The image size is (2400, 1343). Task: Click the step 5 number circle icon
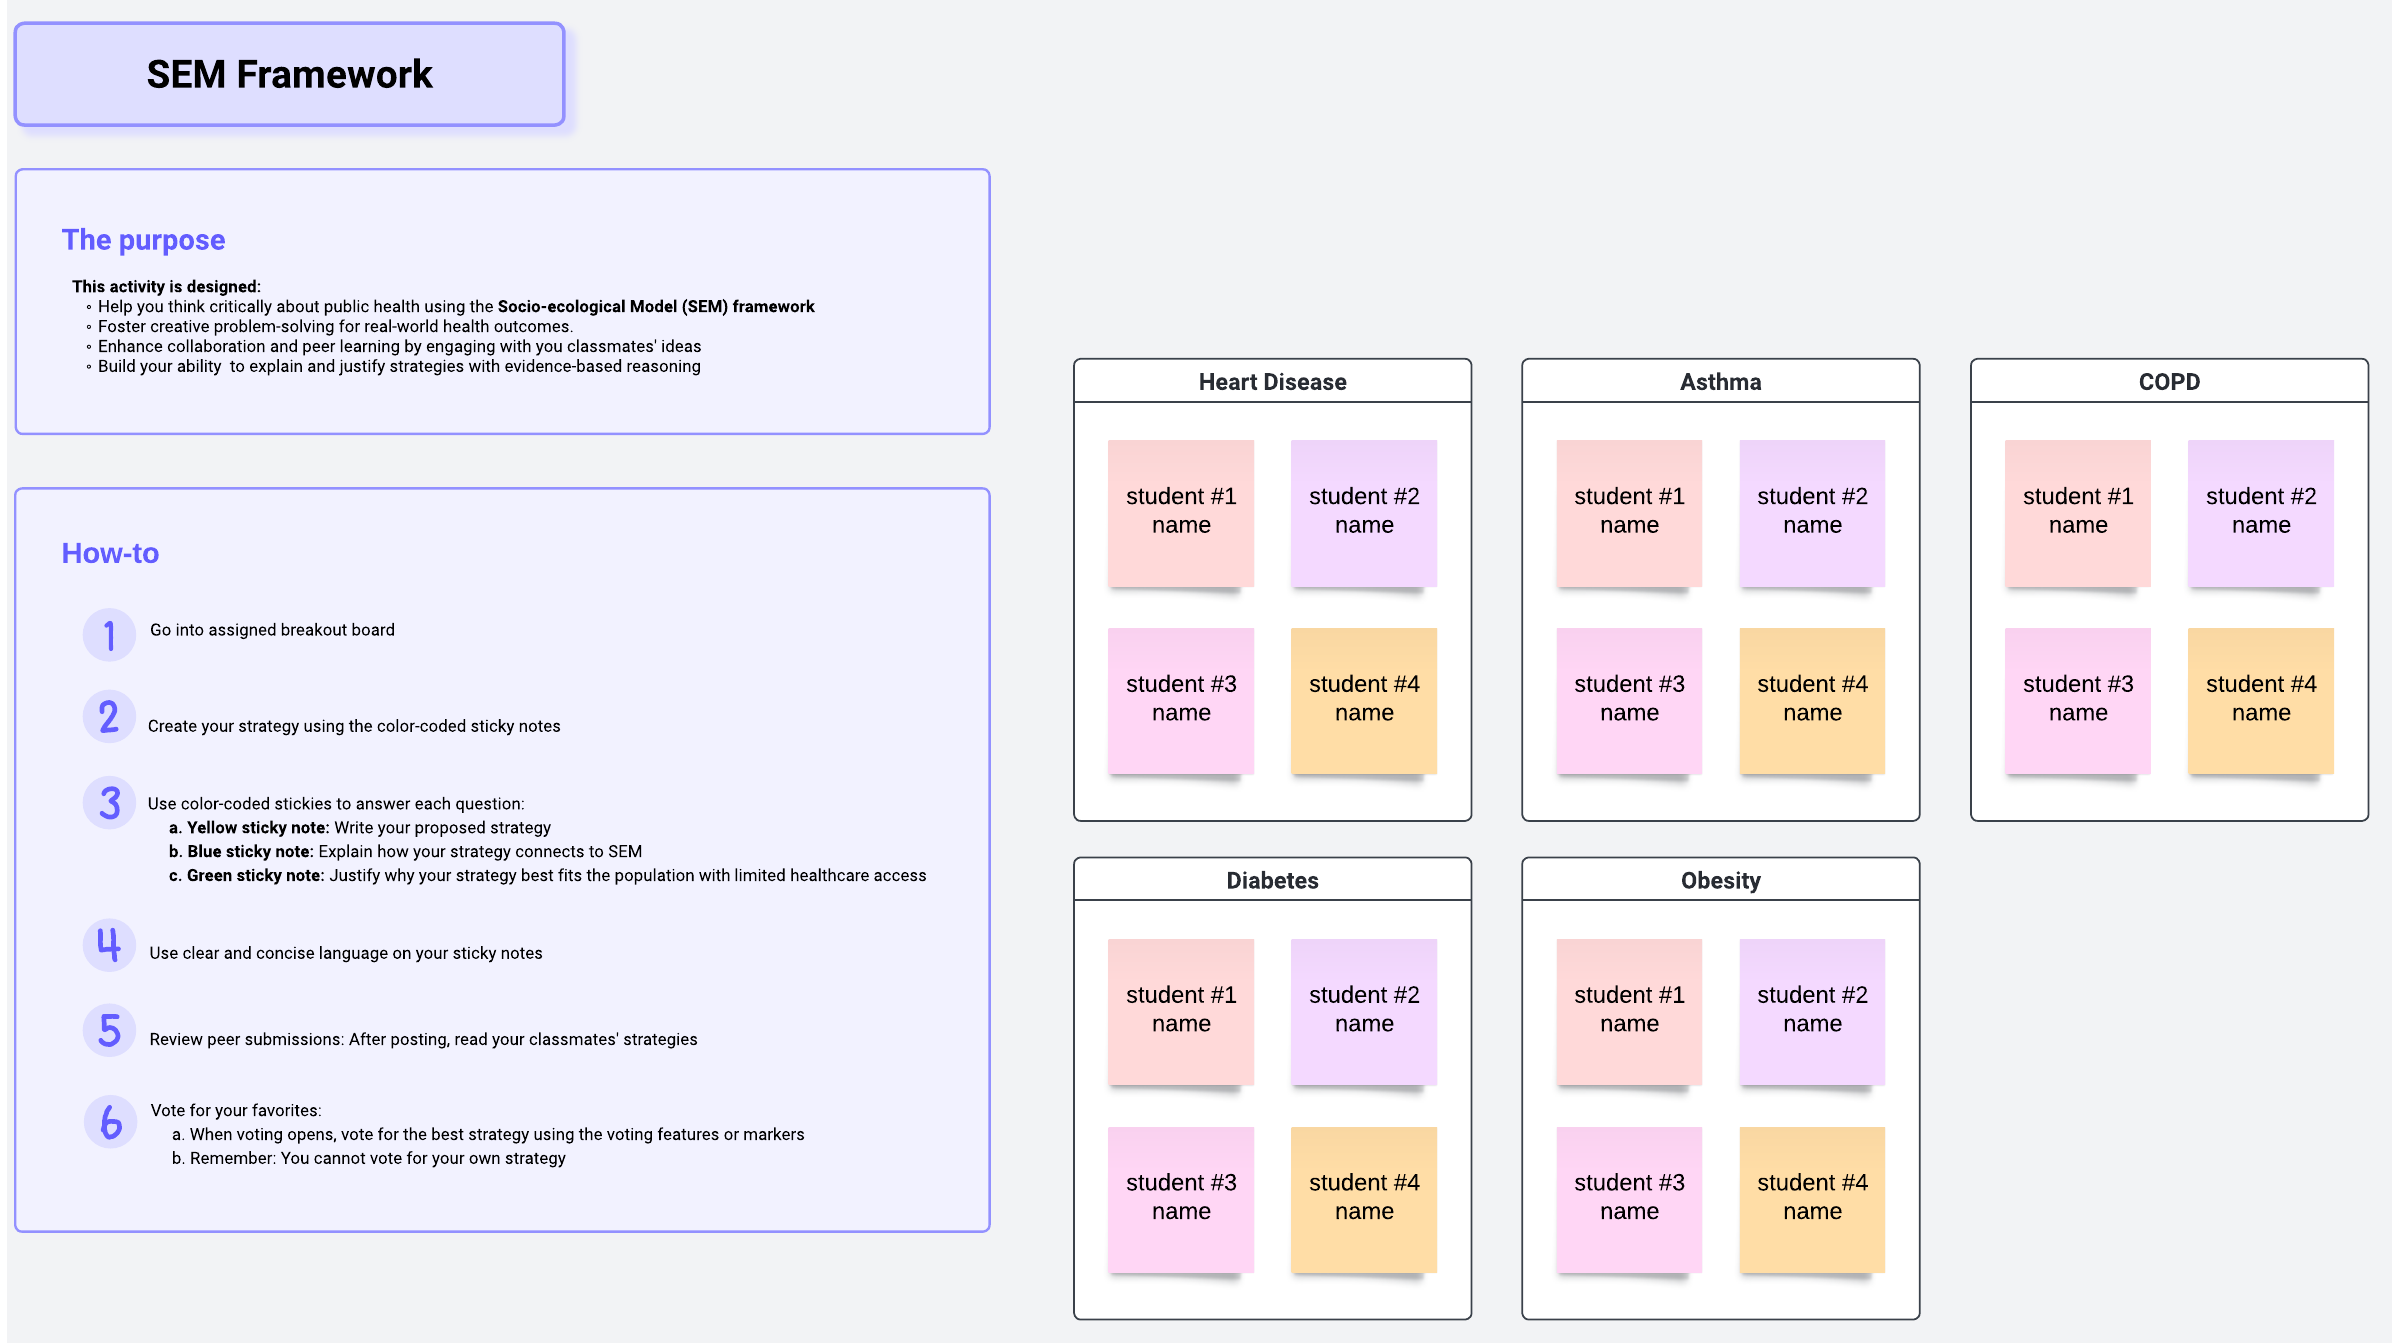pos(109,1031)
